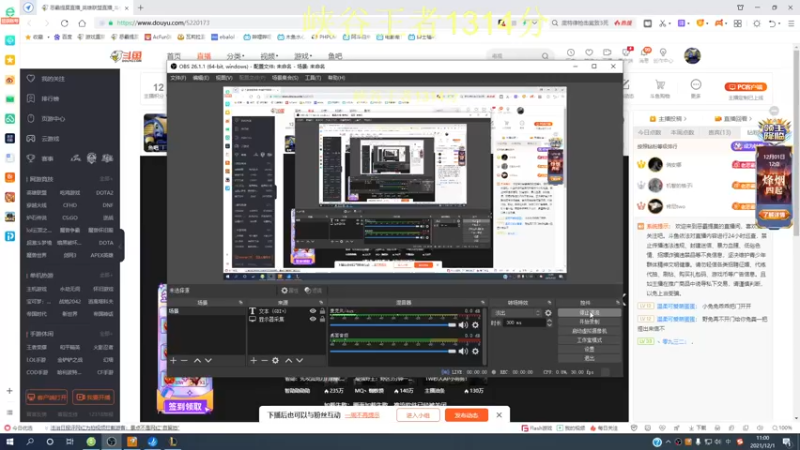This screenshot has height=450, width=800.
Task: Click the orange publish update button
Action: [466, 415]
